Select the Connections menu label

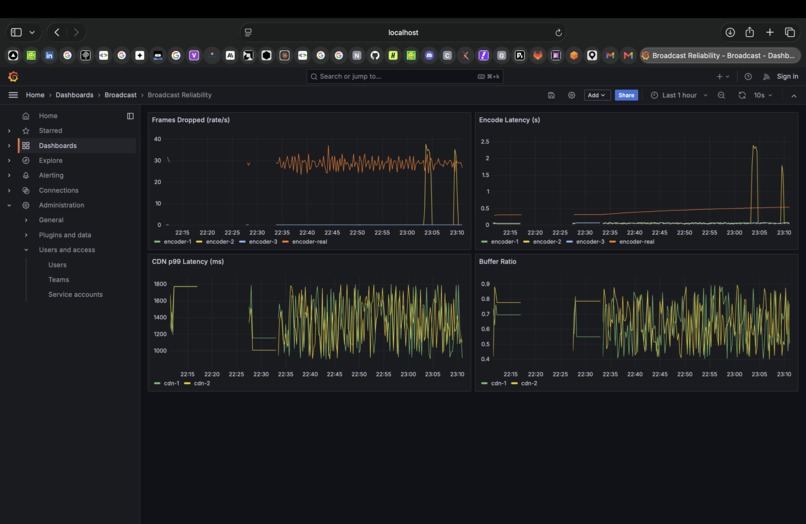point(59,190)
